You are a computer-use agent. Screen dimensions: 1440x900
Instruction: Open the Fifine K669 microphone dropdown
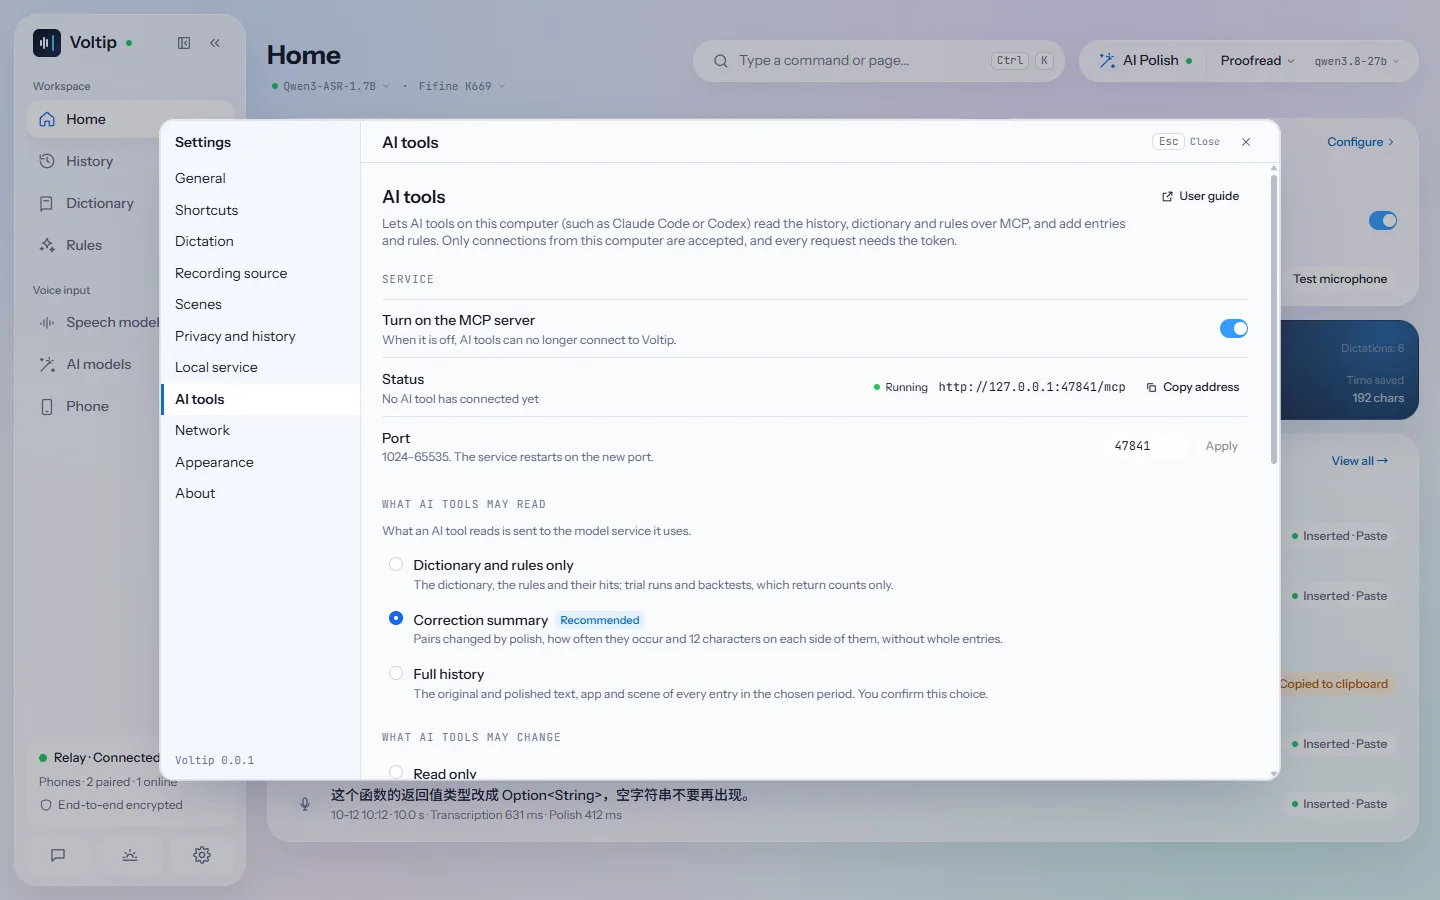pos(462,87)
